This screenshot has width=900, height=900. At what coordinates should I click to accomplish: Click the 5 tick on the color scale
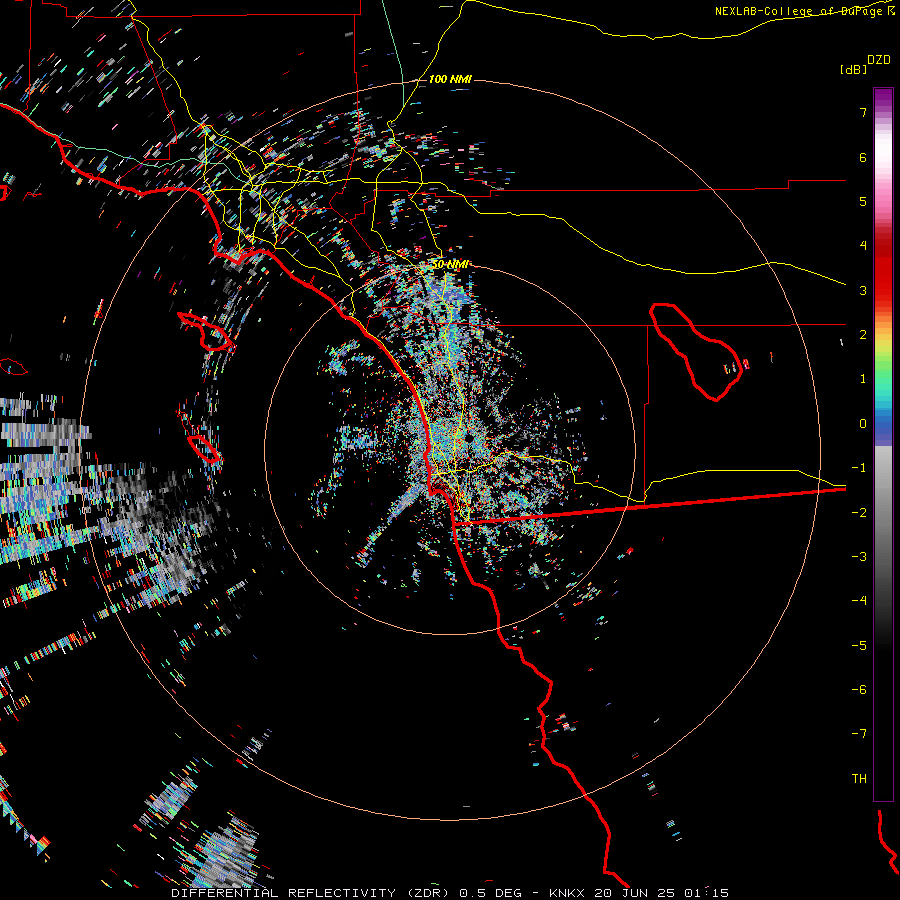click(863, 201)
